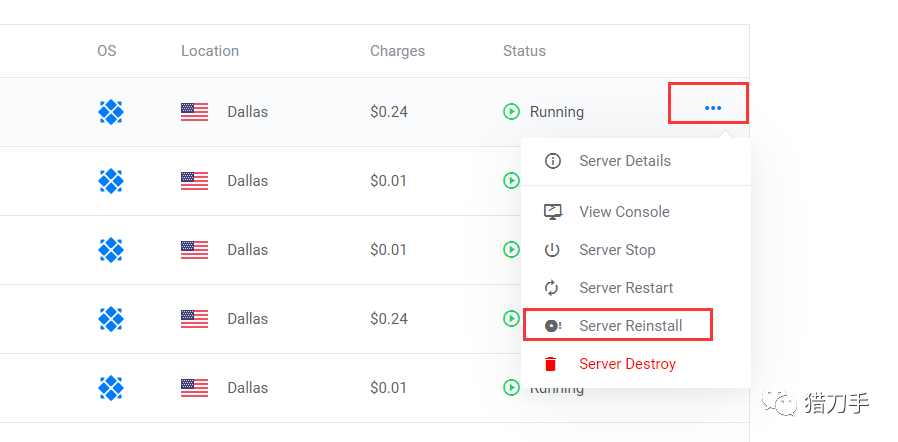The image size is (898, 442).
Task: Click the View Console monitor icon
Action: (x=553, y=212)
